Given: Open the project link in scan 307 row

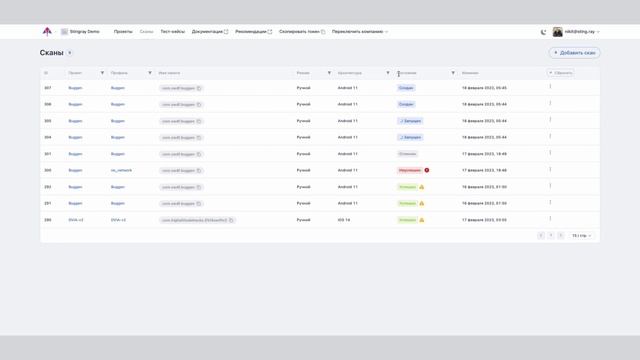Looking at the screenshot, I should 75,88.
